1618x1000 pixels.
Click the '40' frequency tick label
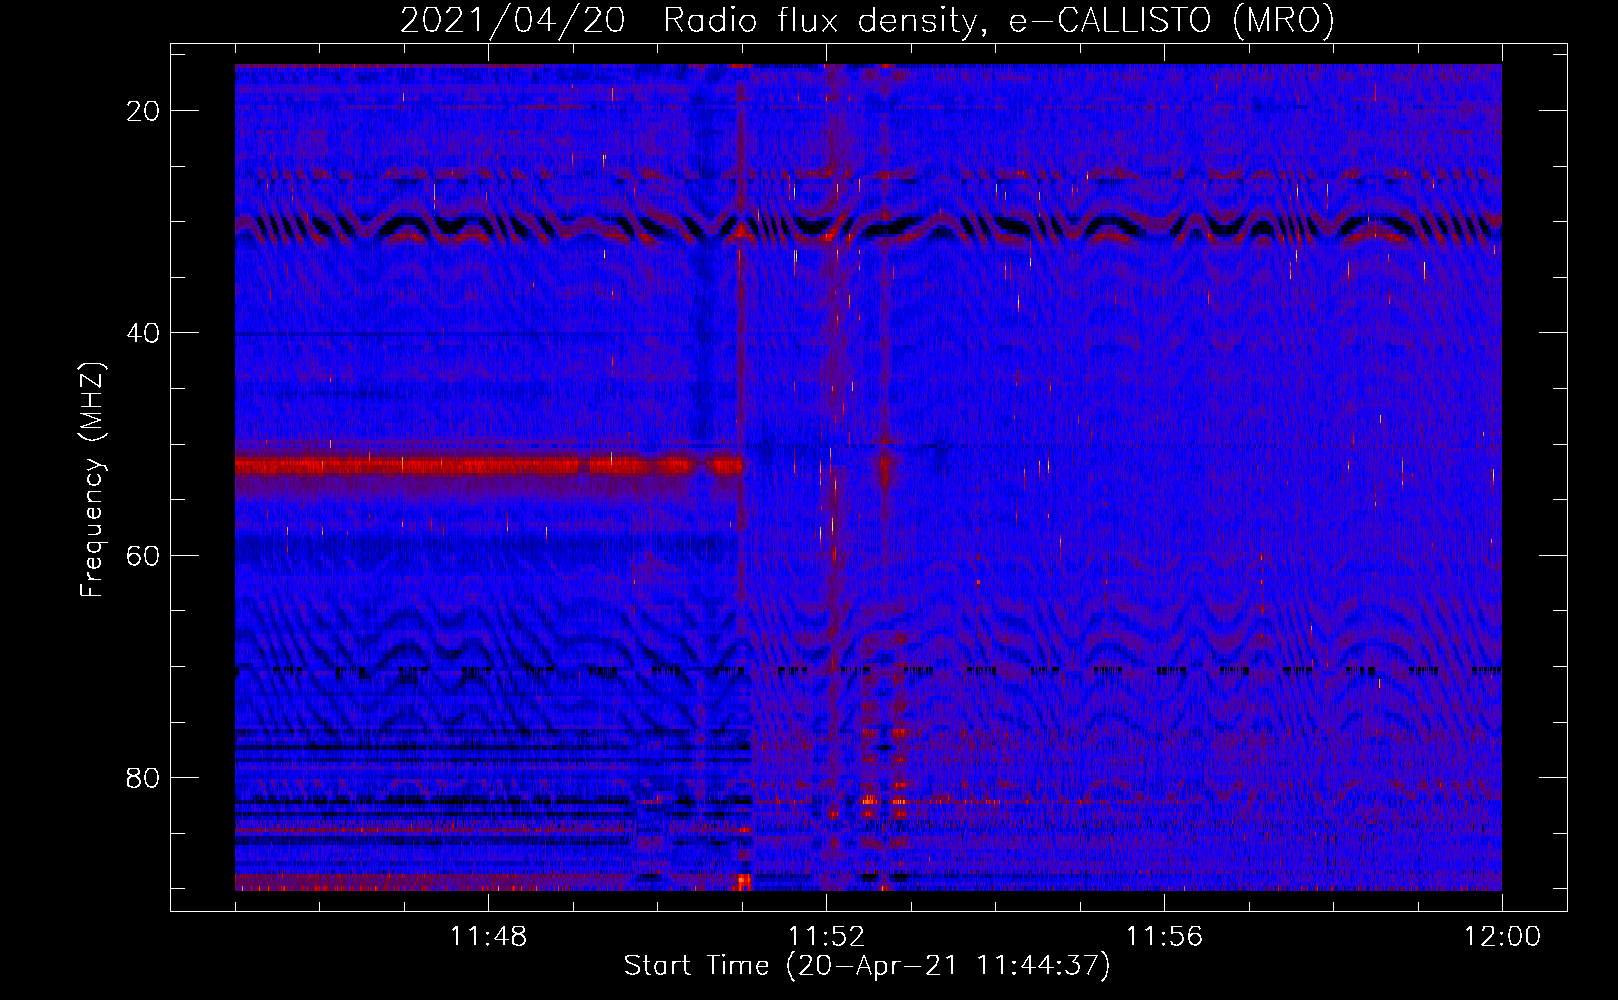coord(144,333)
